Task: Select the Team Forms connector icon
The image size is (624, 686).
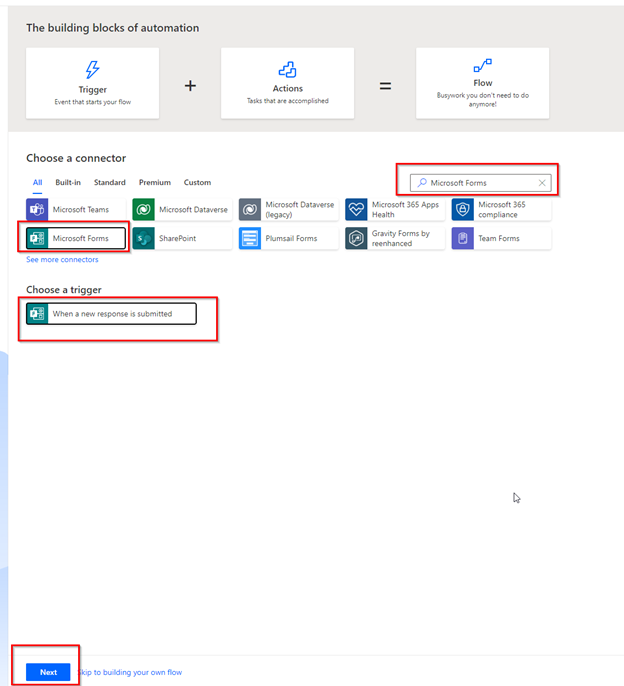Action: tap(463, 238)
